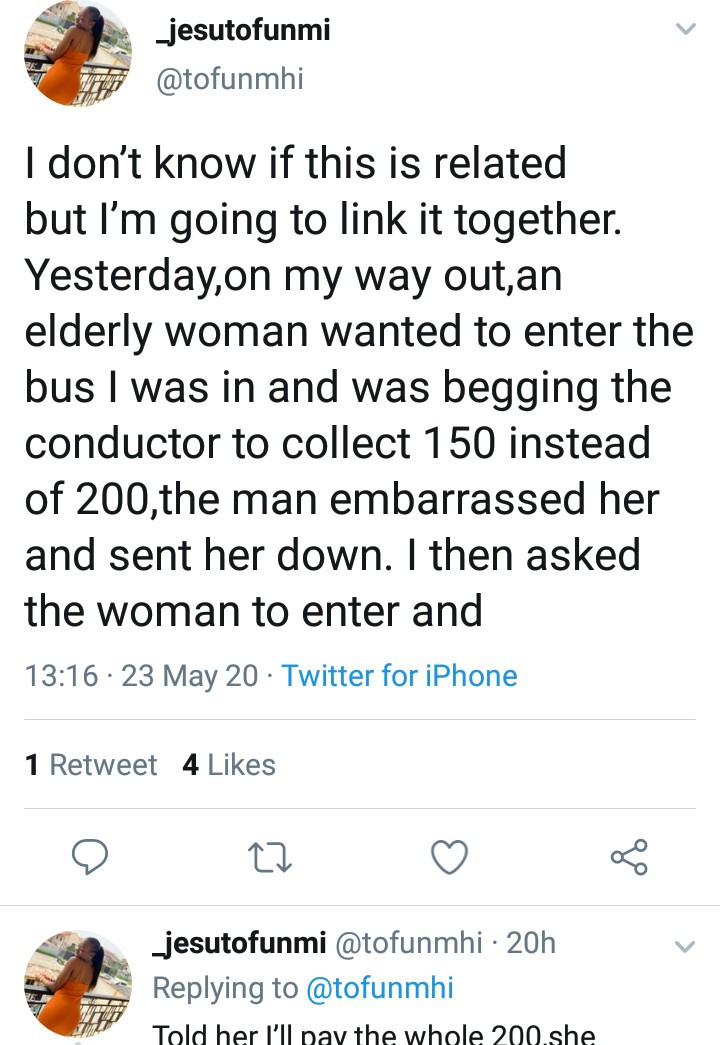This screenshot has width=720, height=1045.
Task: Expand the reply tweet options chevron
Action: tap(685, 946)
